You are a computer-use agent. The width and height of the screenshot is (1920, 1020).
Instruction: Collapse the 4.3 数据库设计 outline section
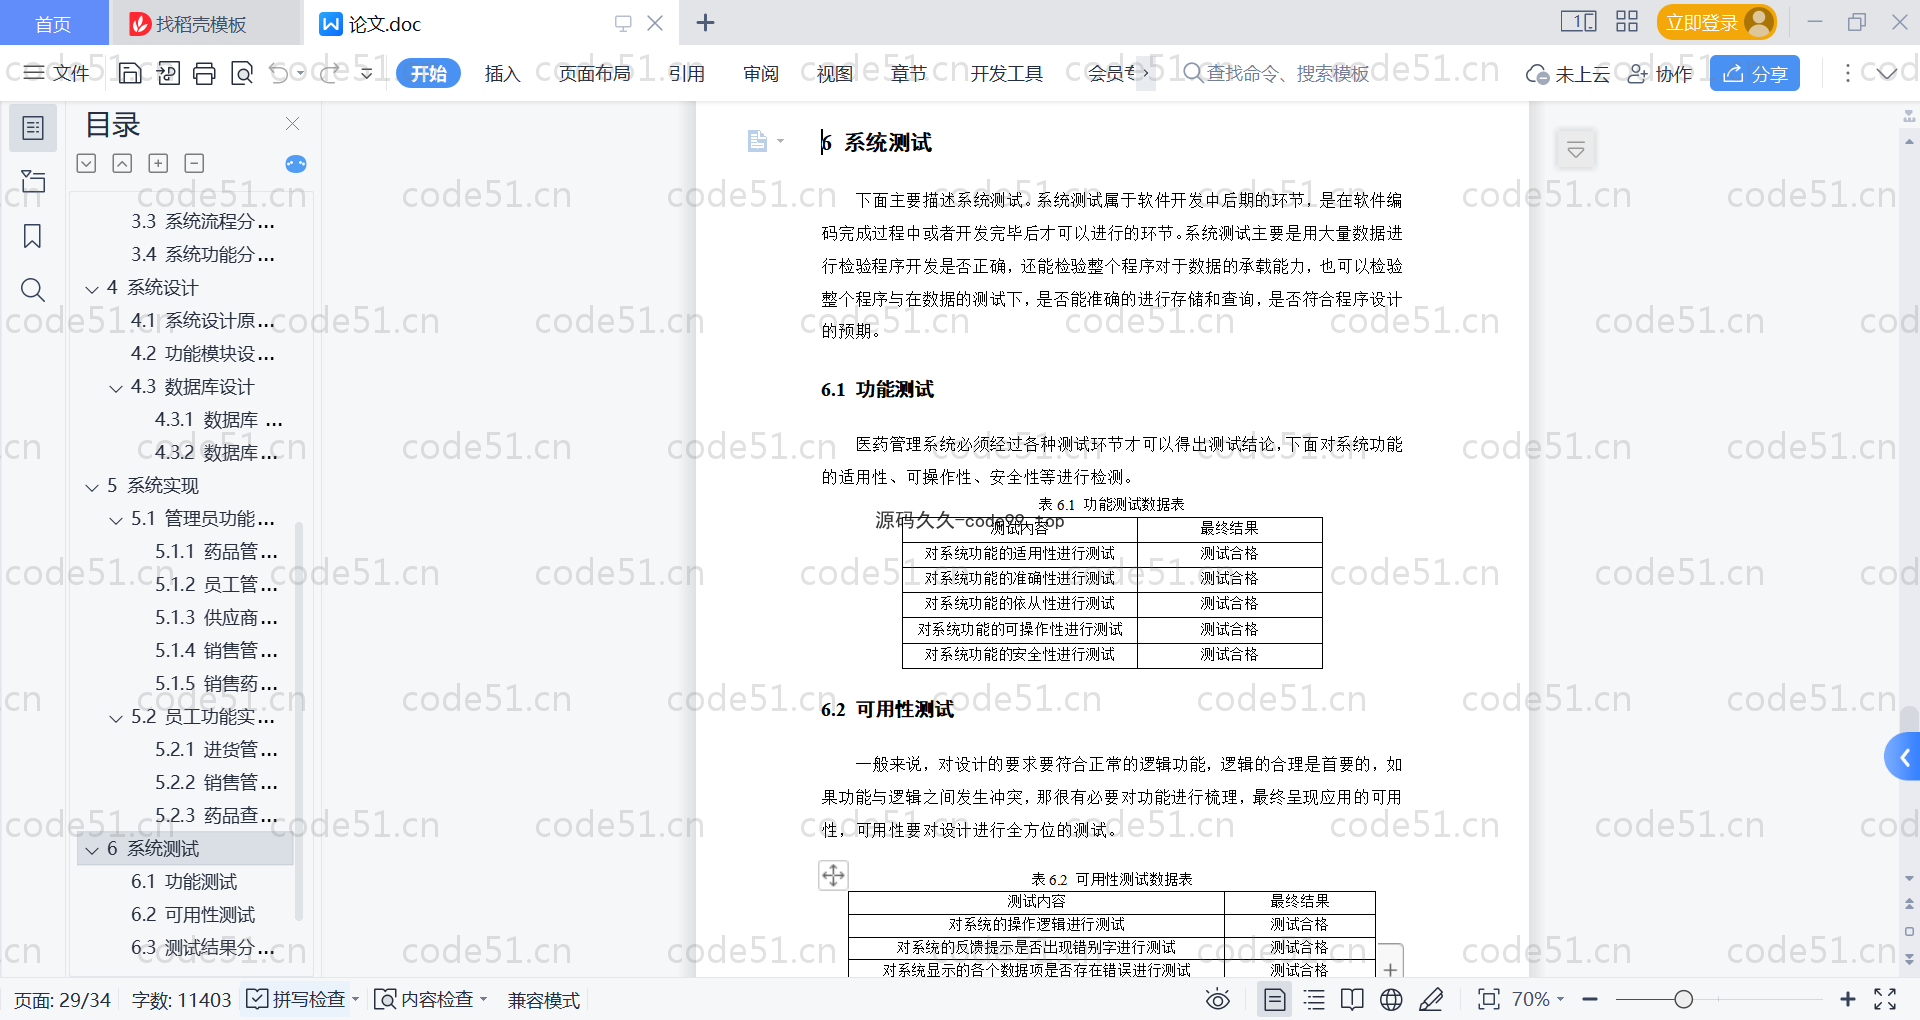(x=116, y=388)
